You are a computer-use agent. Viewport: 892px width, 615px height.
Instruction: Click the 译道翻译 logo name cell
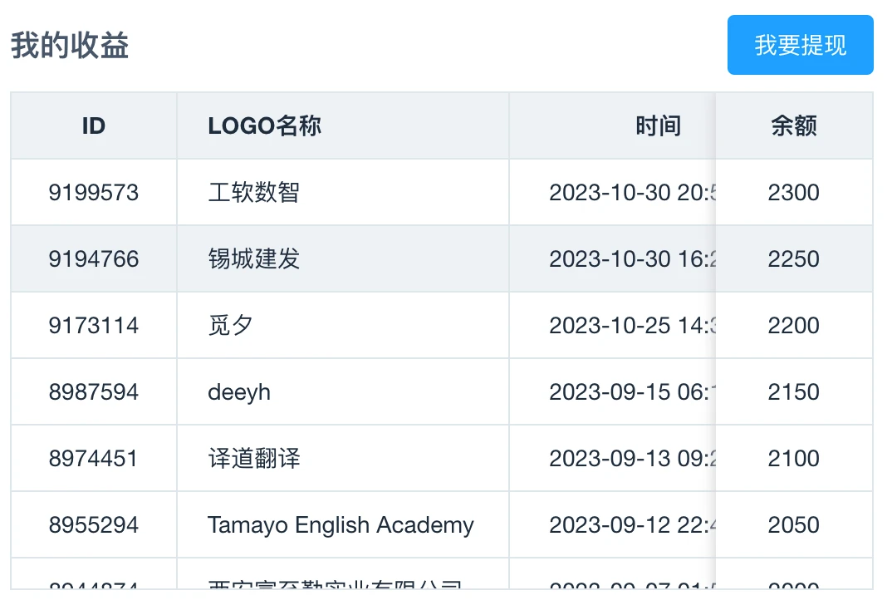click(x=254, y=459)
